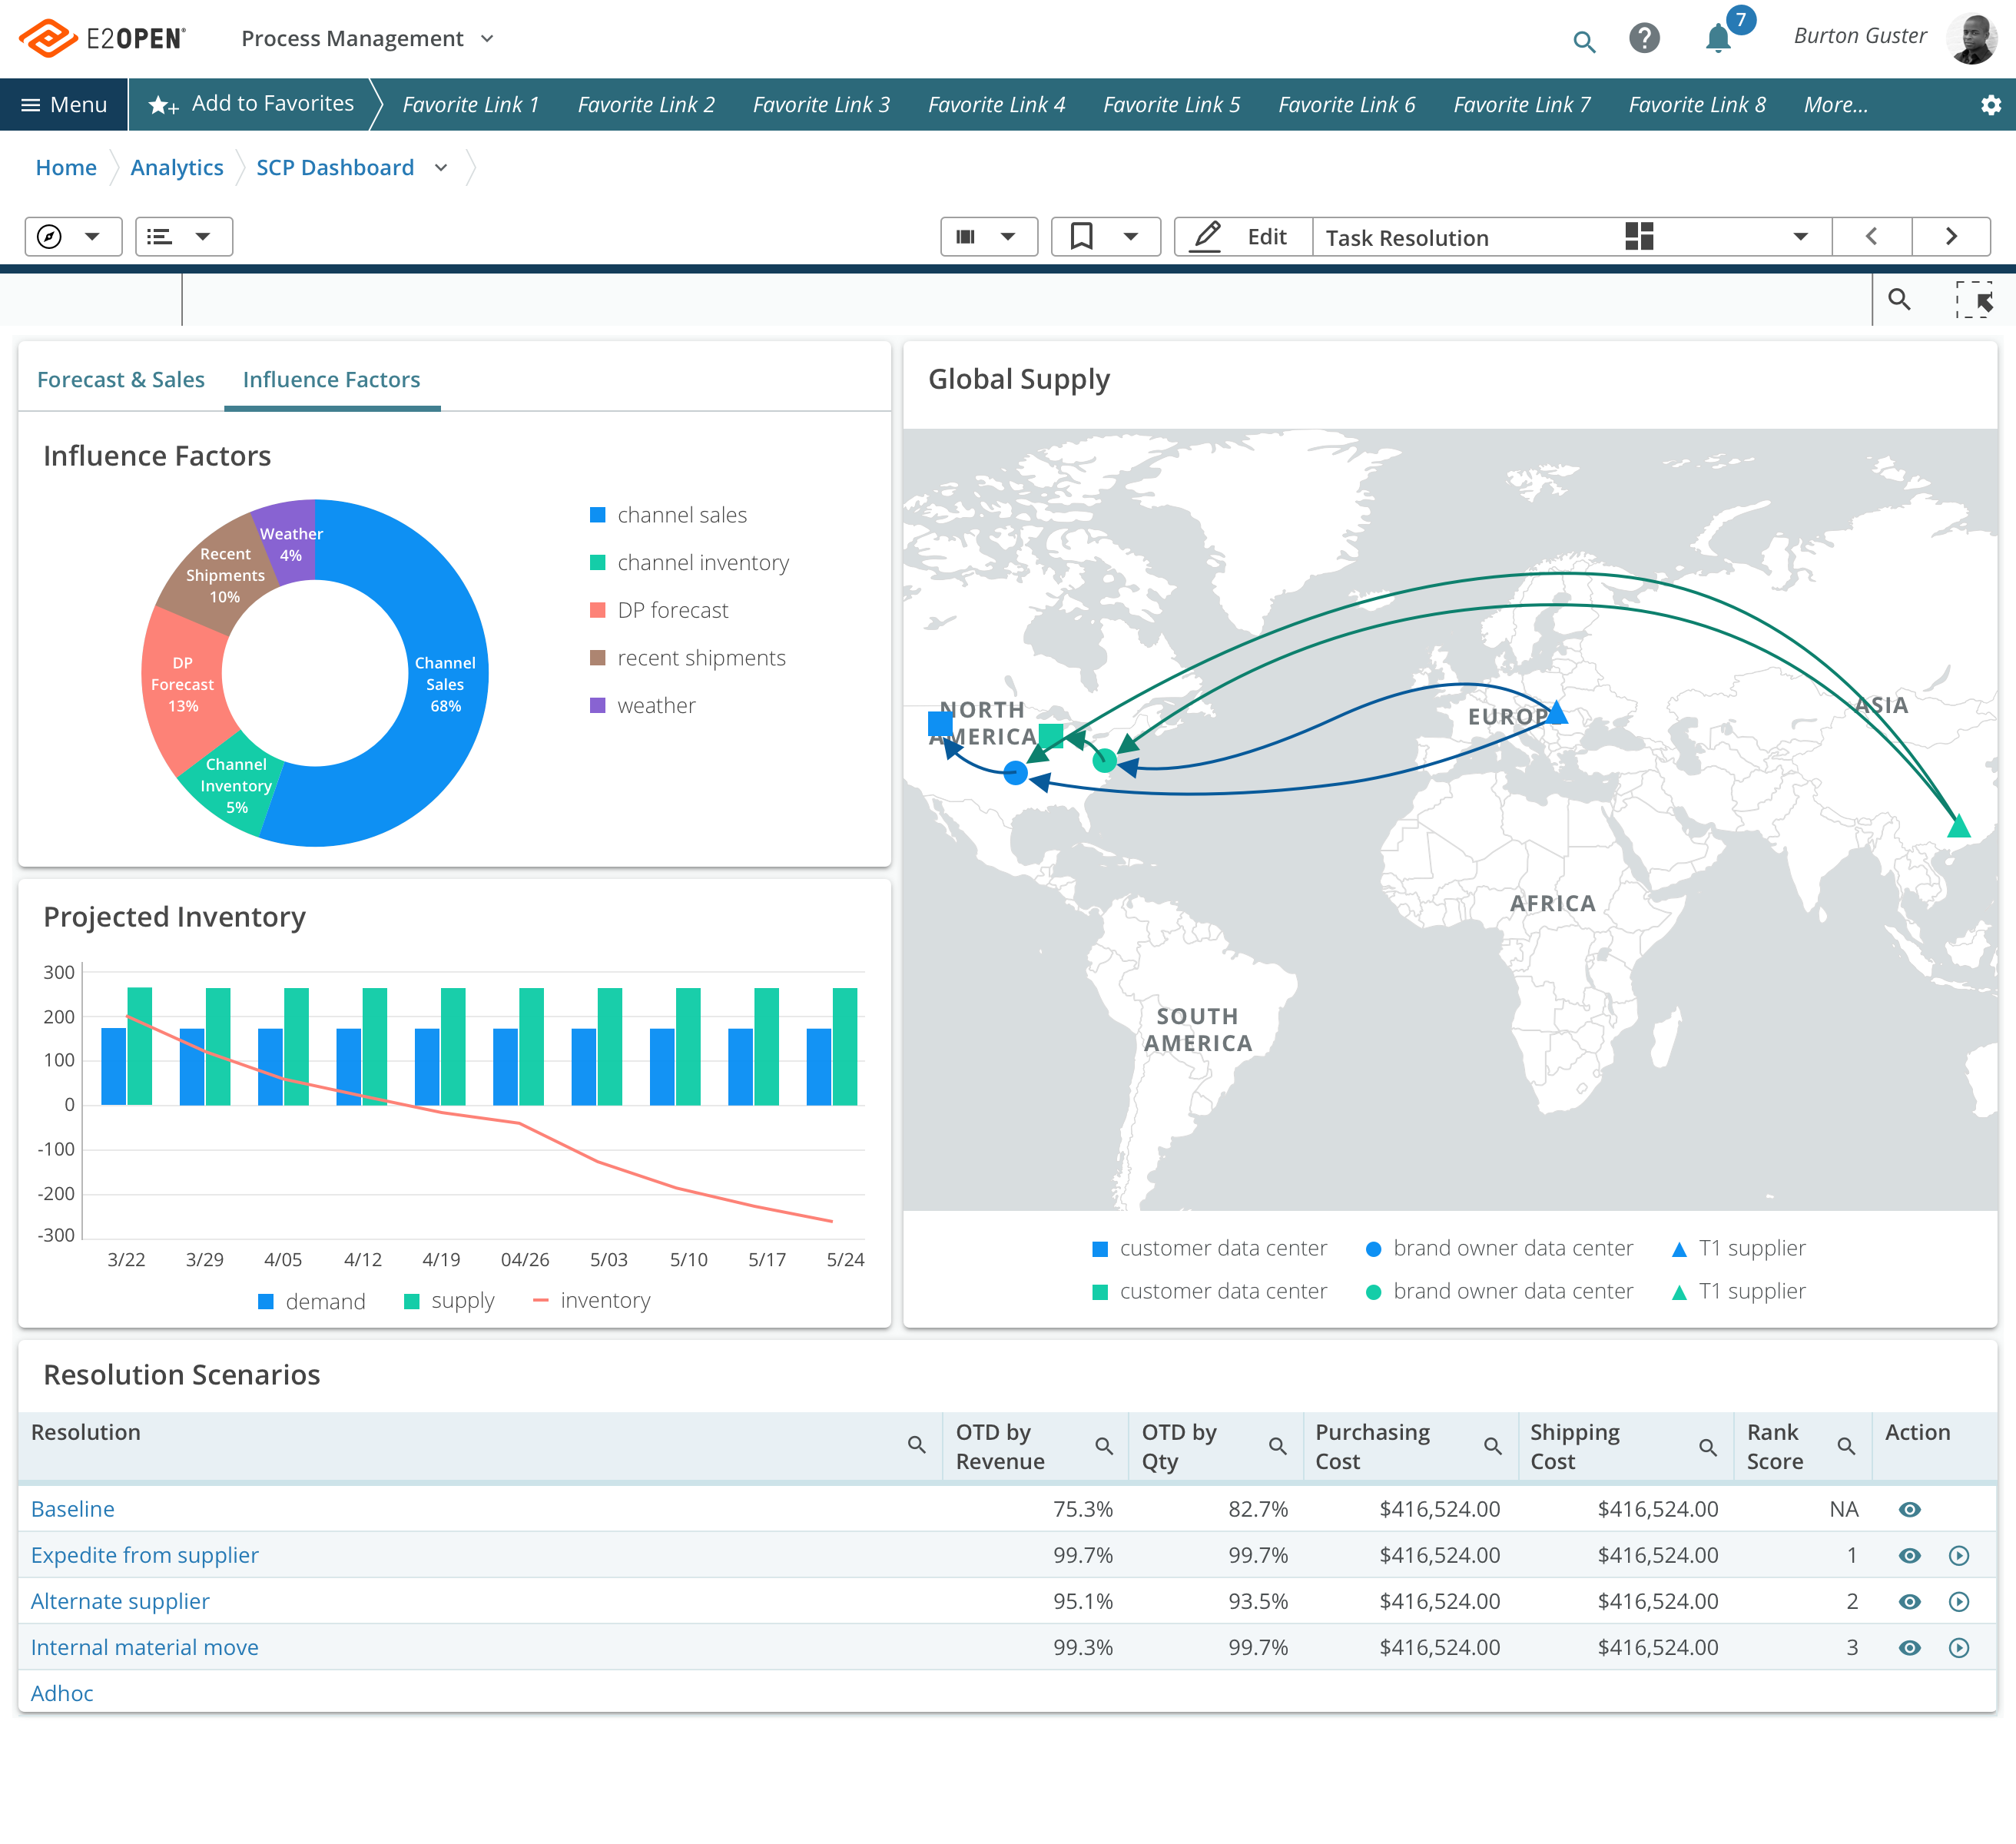Click the header search magnifier icon

(1583, 41)
